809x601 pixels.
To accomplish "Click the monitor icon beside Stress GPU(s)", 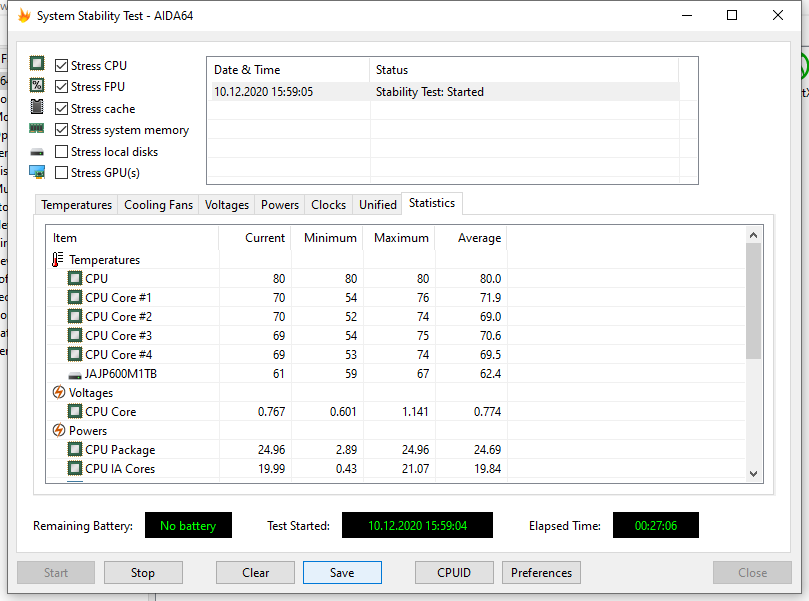I will (37, 172).
